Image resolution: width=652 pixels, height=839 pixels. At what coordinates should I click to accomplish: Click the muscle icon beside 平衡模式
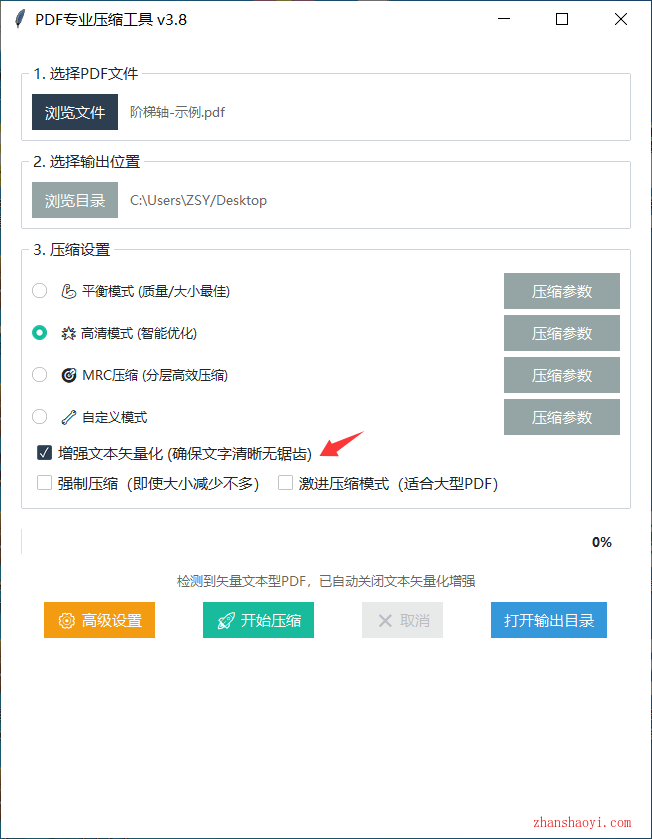(68, 292)
